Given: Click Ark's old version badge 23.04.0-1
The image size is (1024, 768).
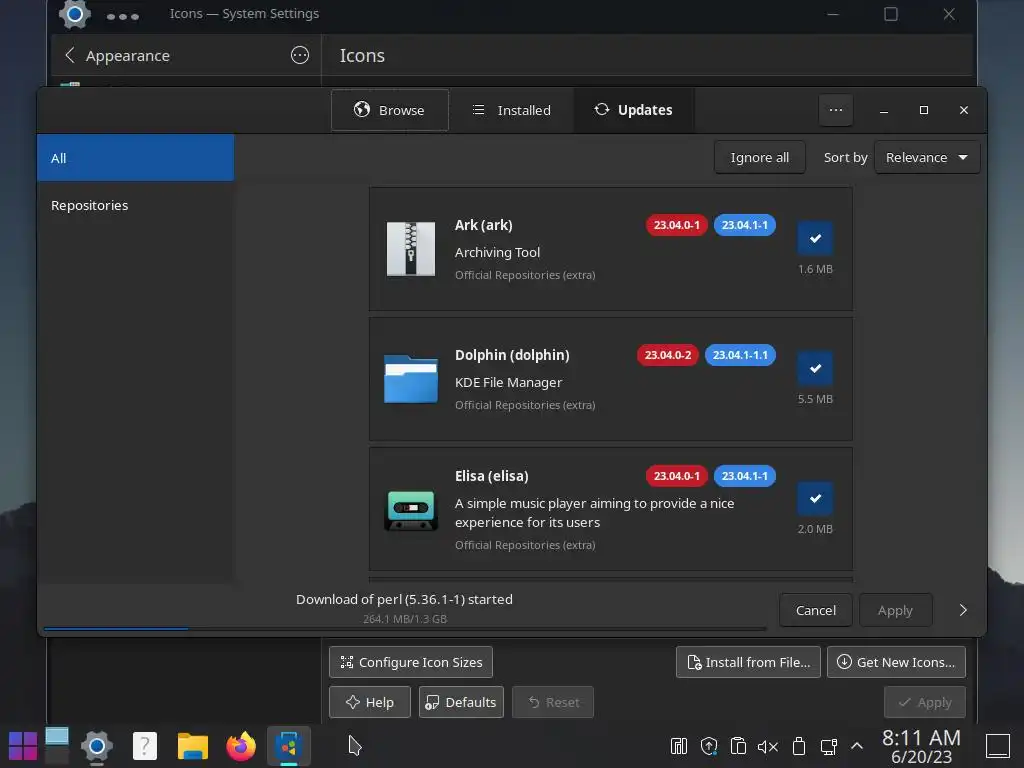Looking at the screenshot, I should pyautogui.click(x=677, y=225).
